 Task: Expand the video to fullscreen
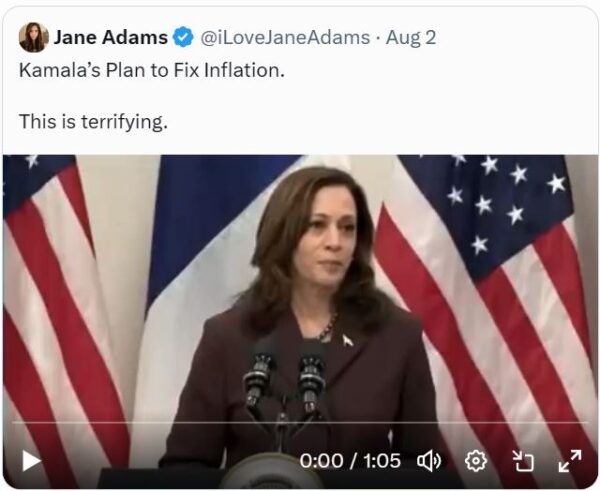(570, 461)
